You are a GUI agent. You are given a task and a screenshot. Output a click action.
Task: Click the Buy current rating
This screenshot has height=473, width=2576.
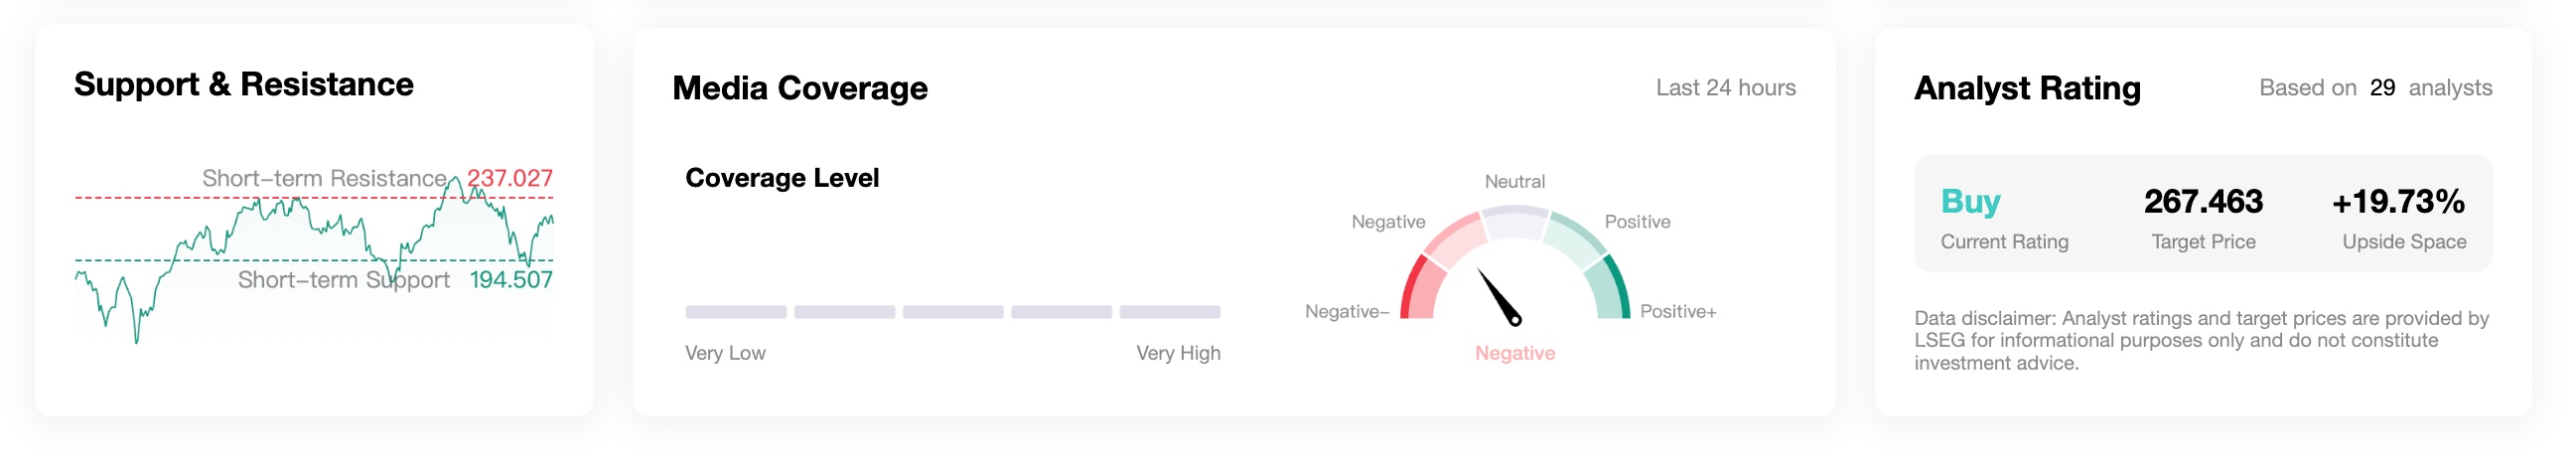(1970, 202)
